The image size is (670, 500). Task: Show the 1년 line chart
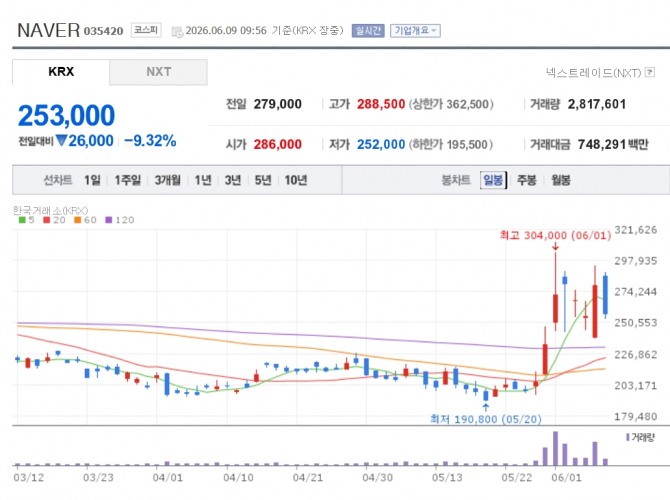(203, 180)
